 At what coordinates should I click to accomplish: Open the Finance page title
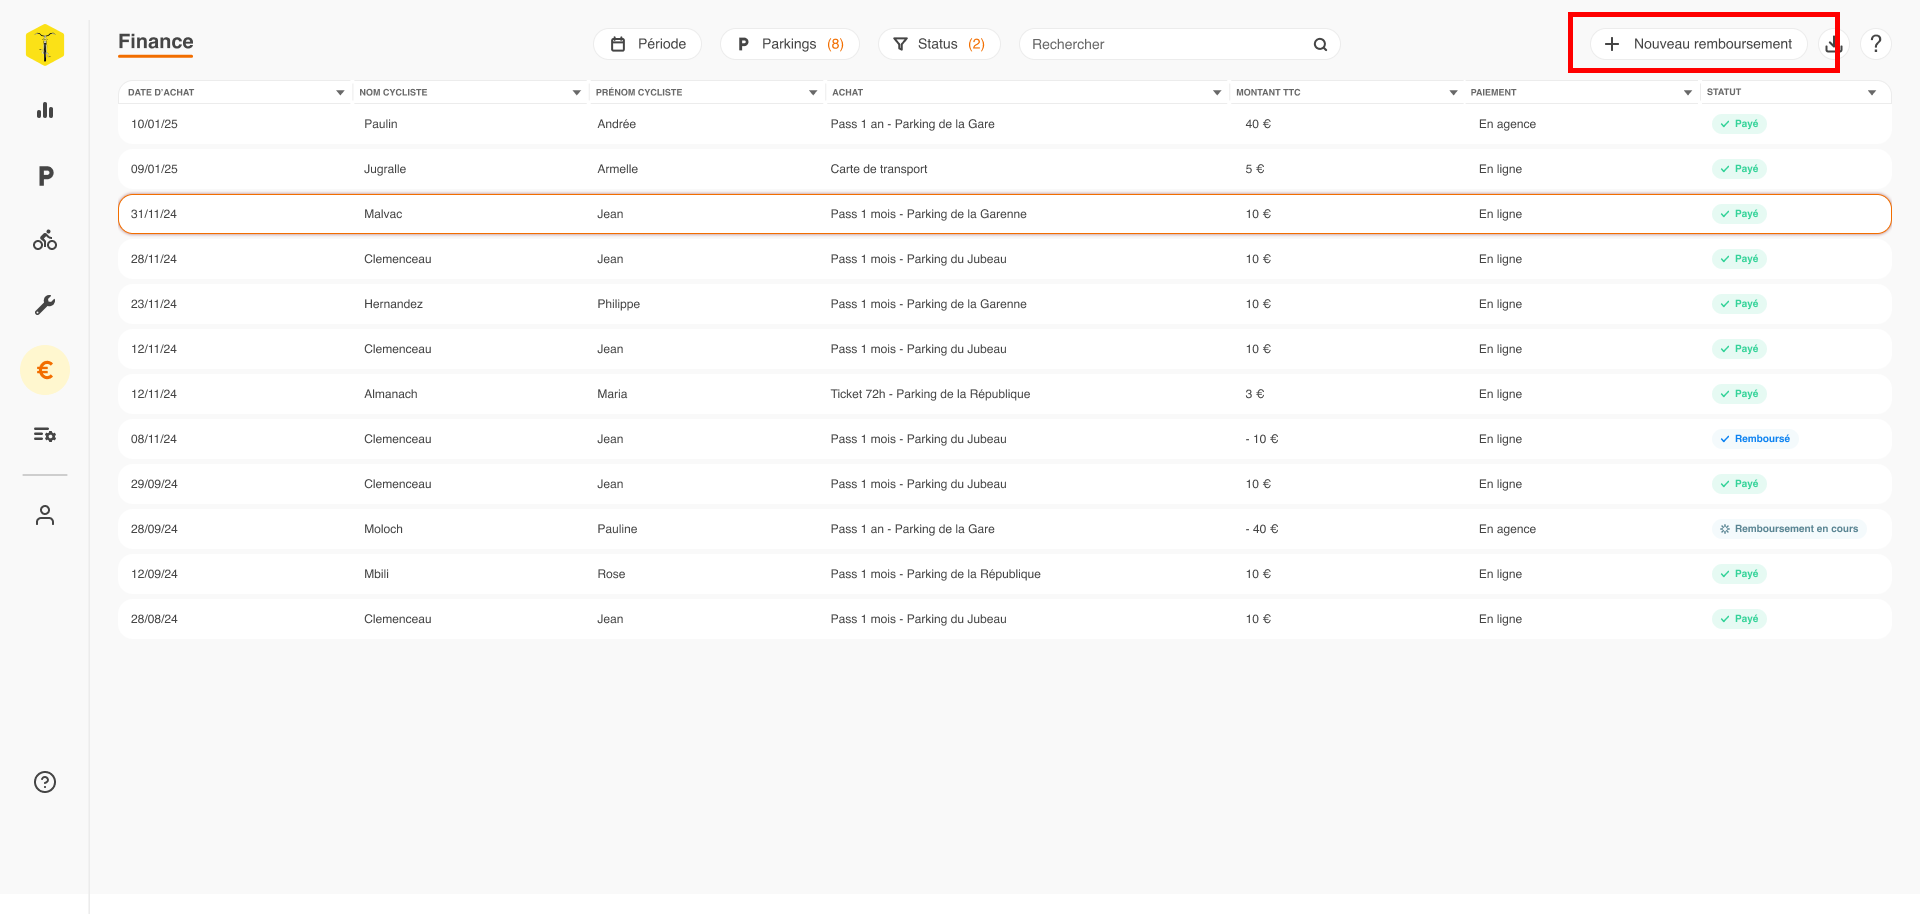tap(156, 42)
